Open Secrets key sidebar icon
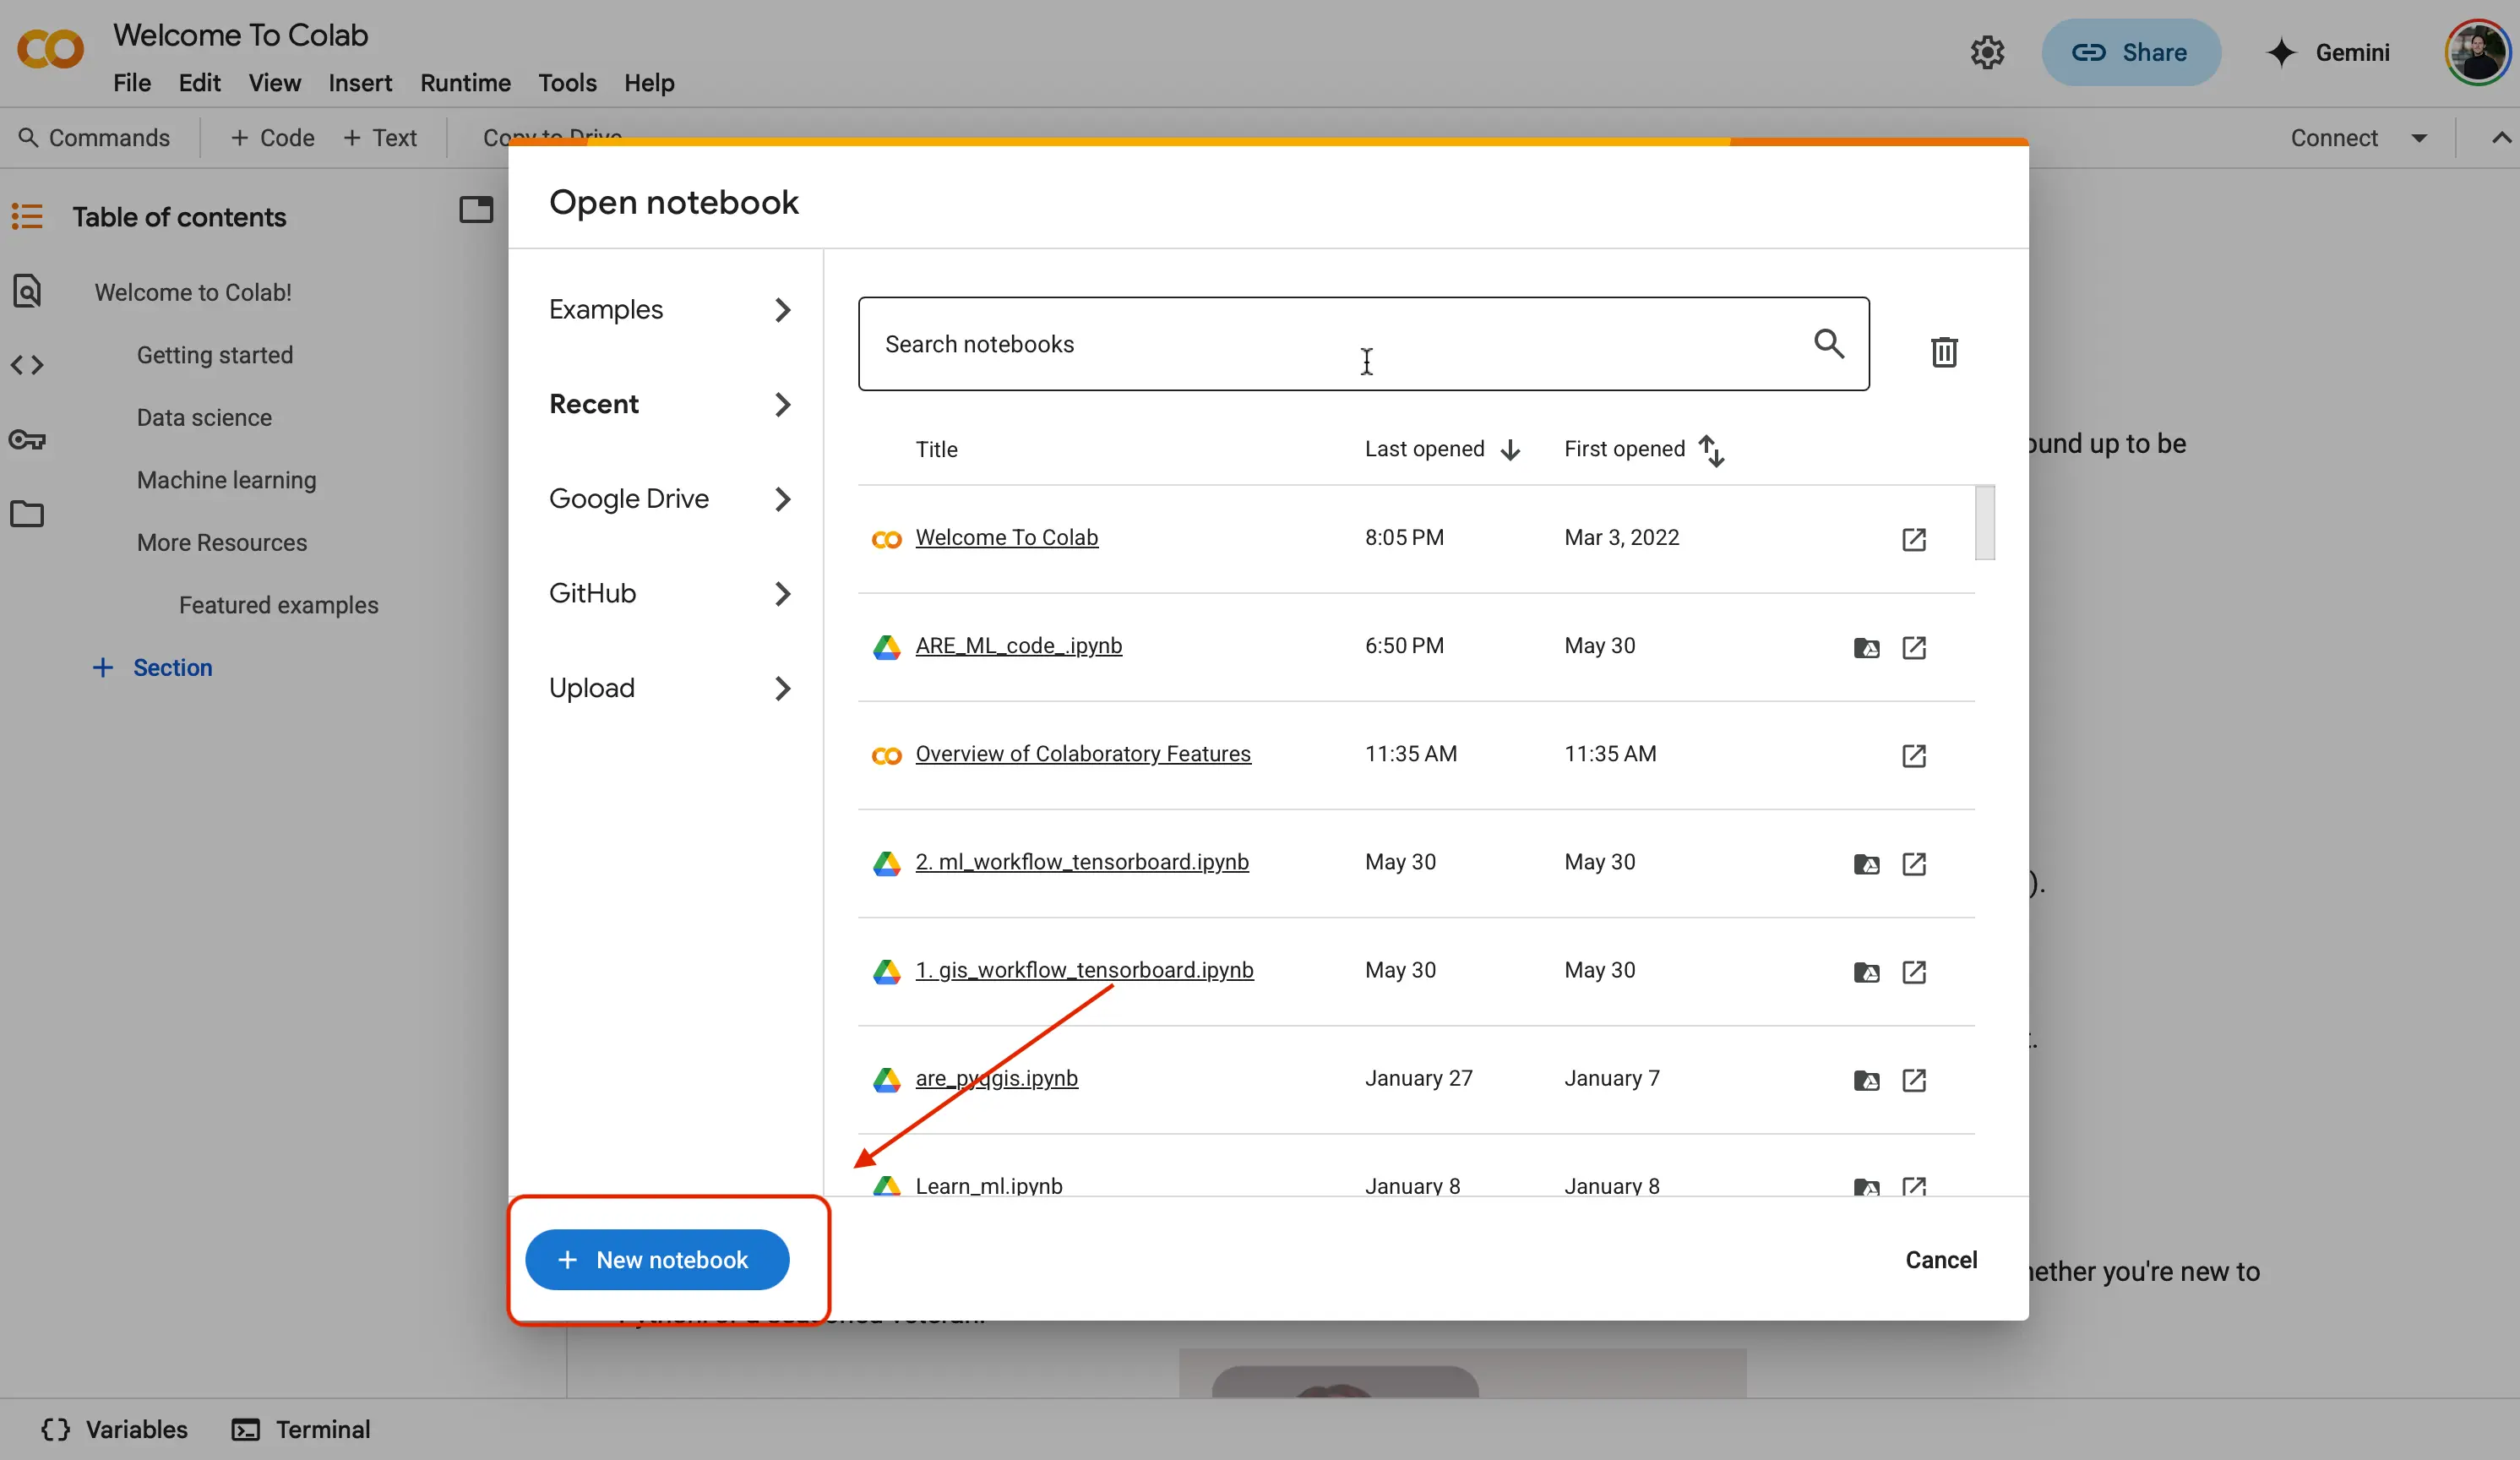 click(x=27, y=439)
